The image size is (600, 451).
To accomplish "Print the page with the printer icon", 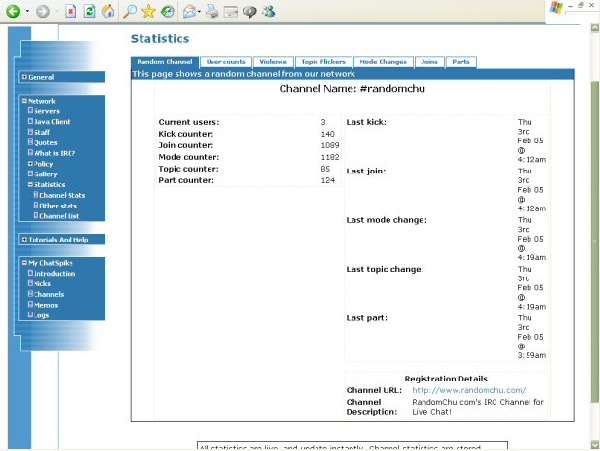I will (212, 11).
